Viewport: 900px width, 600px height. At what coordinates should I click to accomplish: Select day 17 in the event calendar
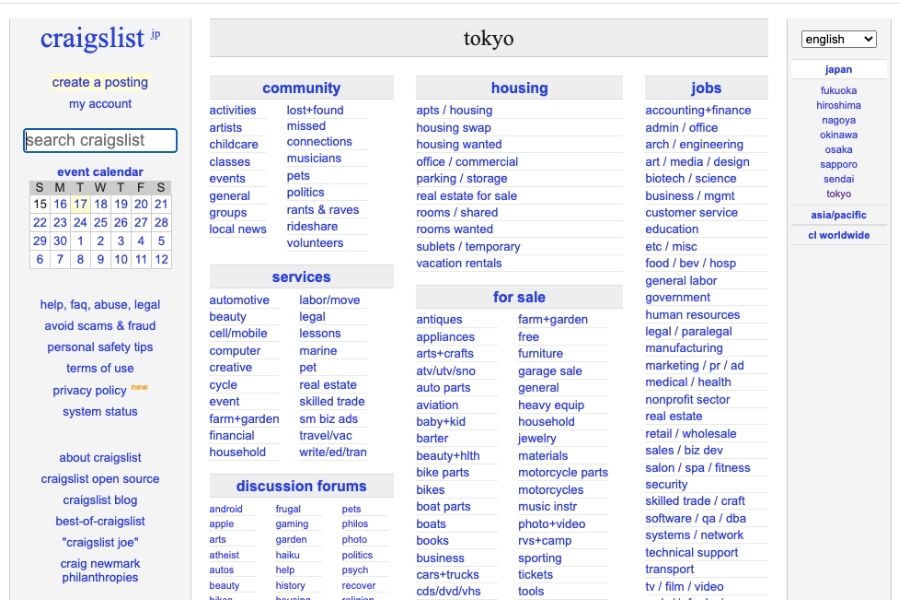[80, 204]
